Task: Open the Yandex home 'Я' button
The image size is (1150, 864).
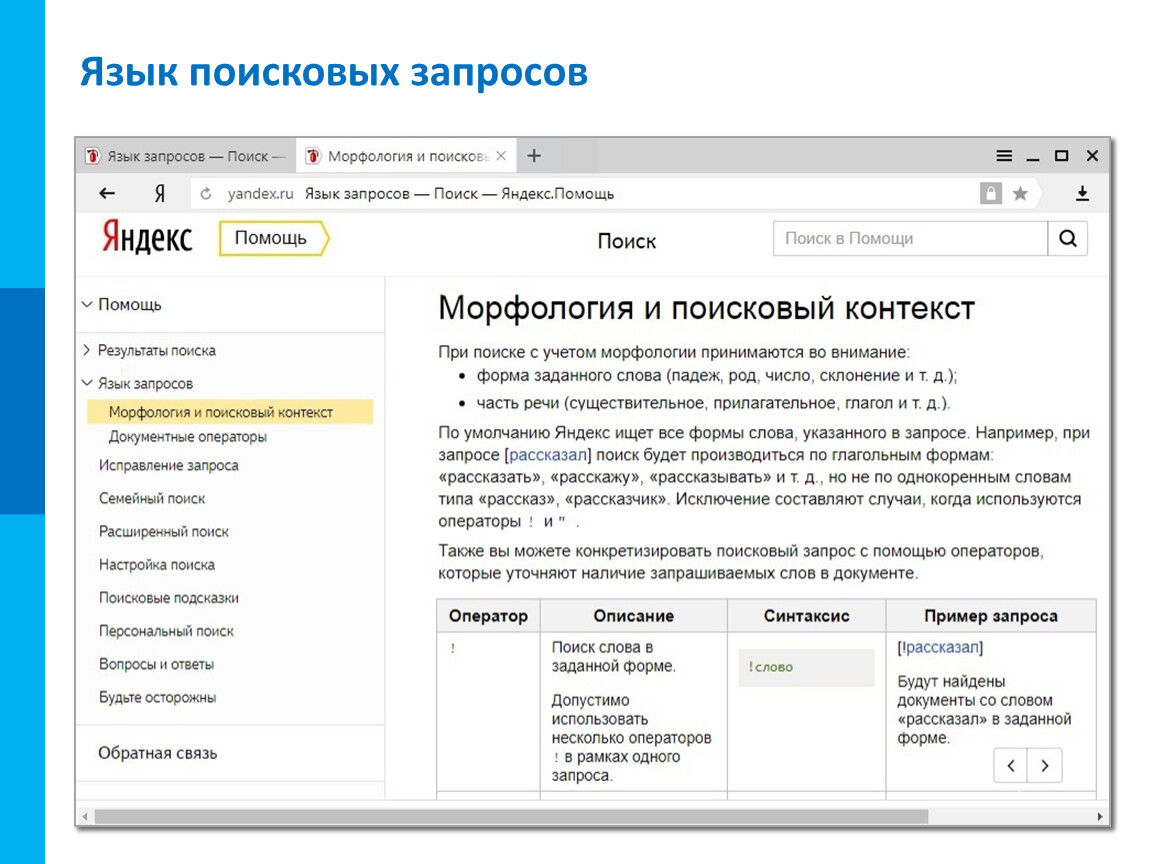Action: (159, 194)
